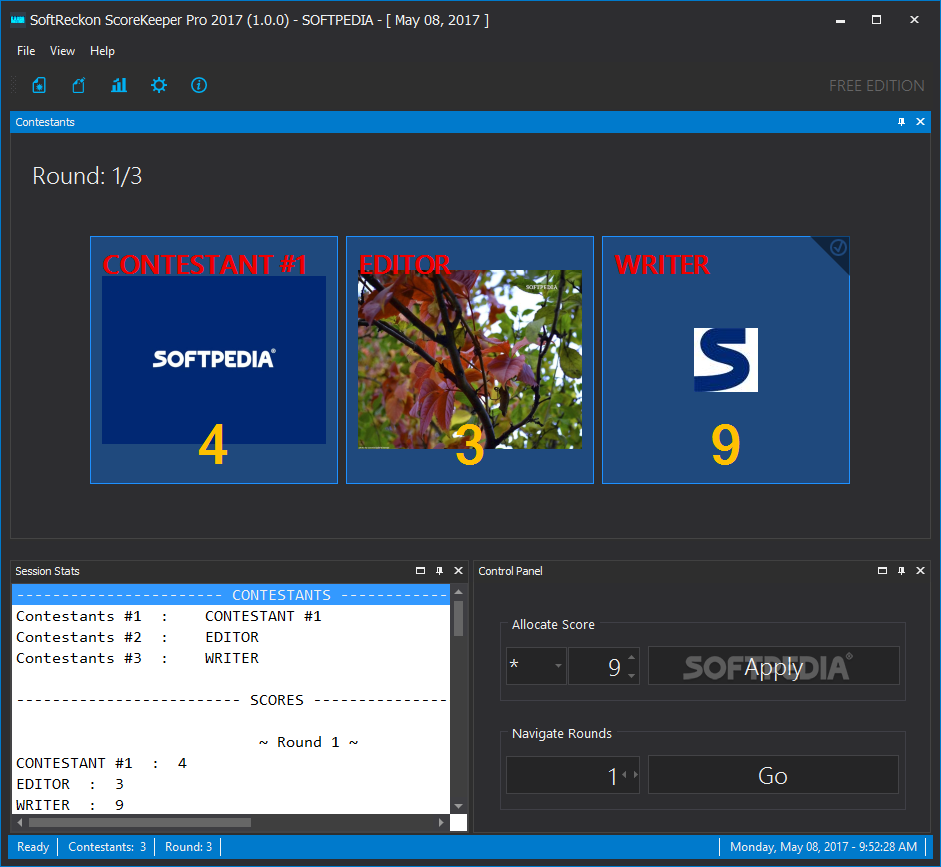Open the View menu
Image resolution: width=941 pixels, height=867 pixels.
click(x=62, y=51)
